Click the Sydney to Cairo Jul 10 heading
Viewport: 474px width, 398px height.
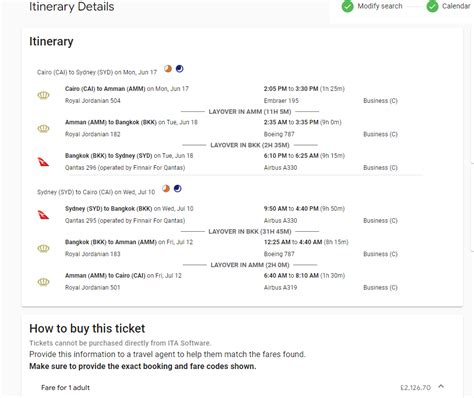(x=96, y=192)
